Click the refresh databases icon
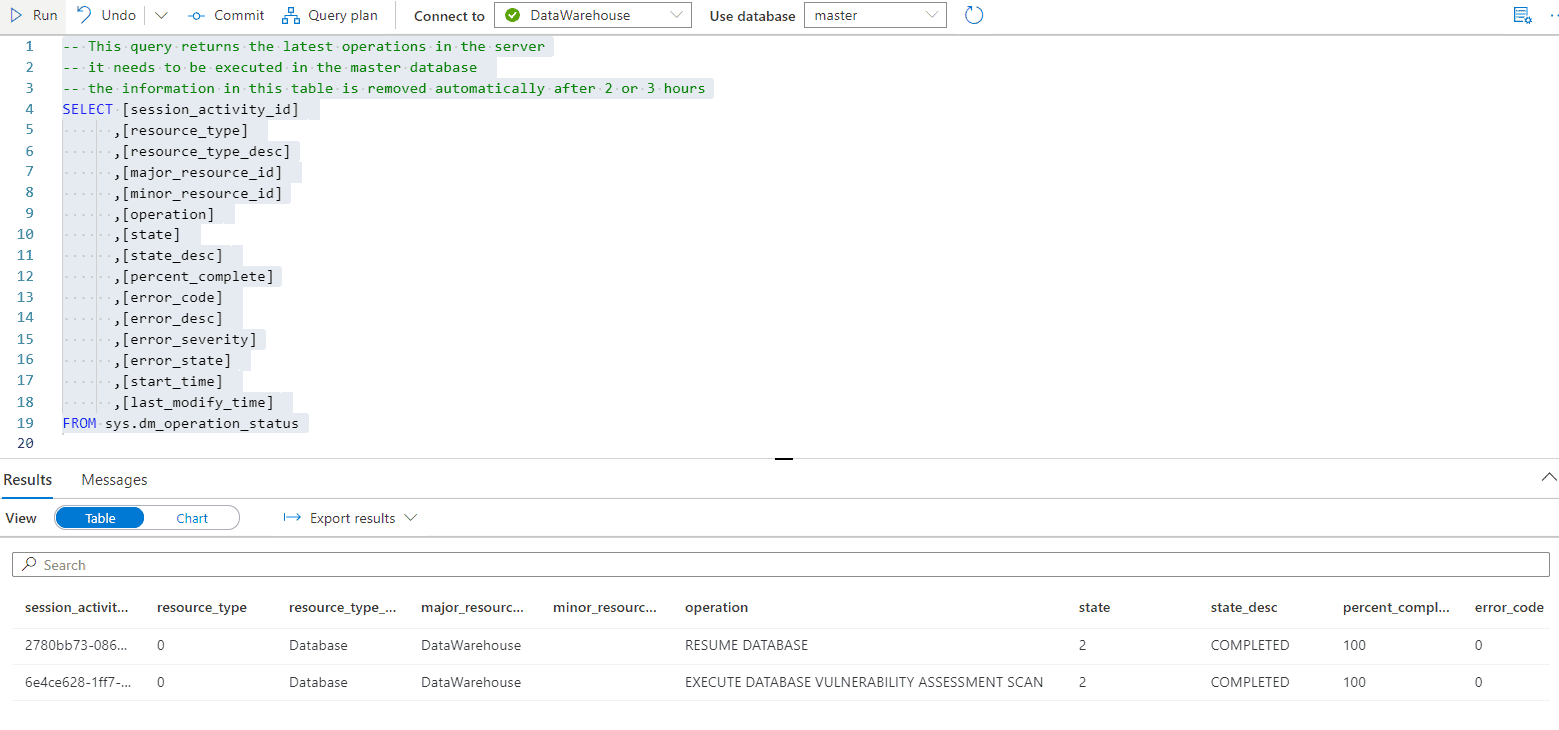This screenshot has width=1559, height=730. click(974, 15)
